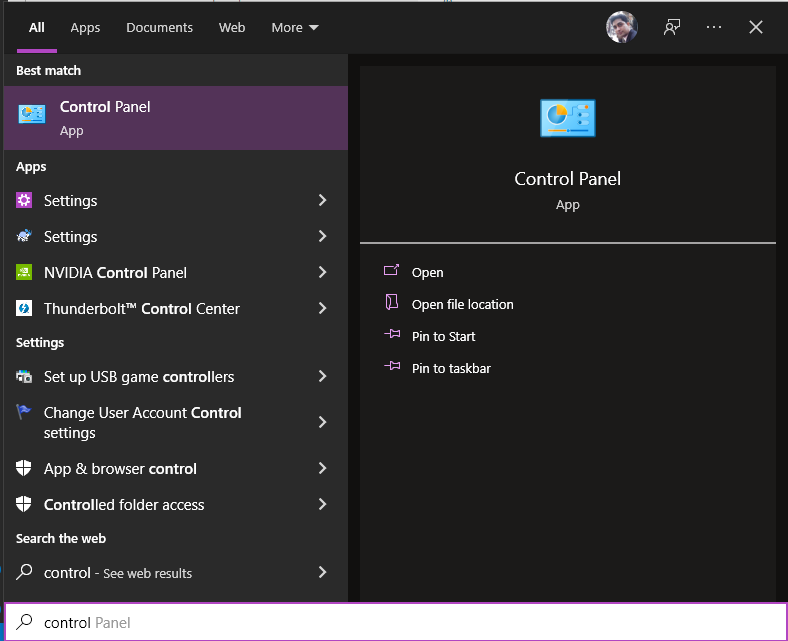The width and height of the screenshot is (788, 641).
Task: Click the search text box
Action: click(400, 623)
